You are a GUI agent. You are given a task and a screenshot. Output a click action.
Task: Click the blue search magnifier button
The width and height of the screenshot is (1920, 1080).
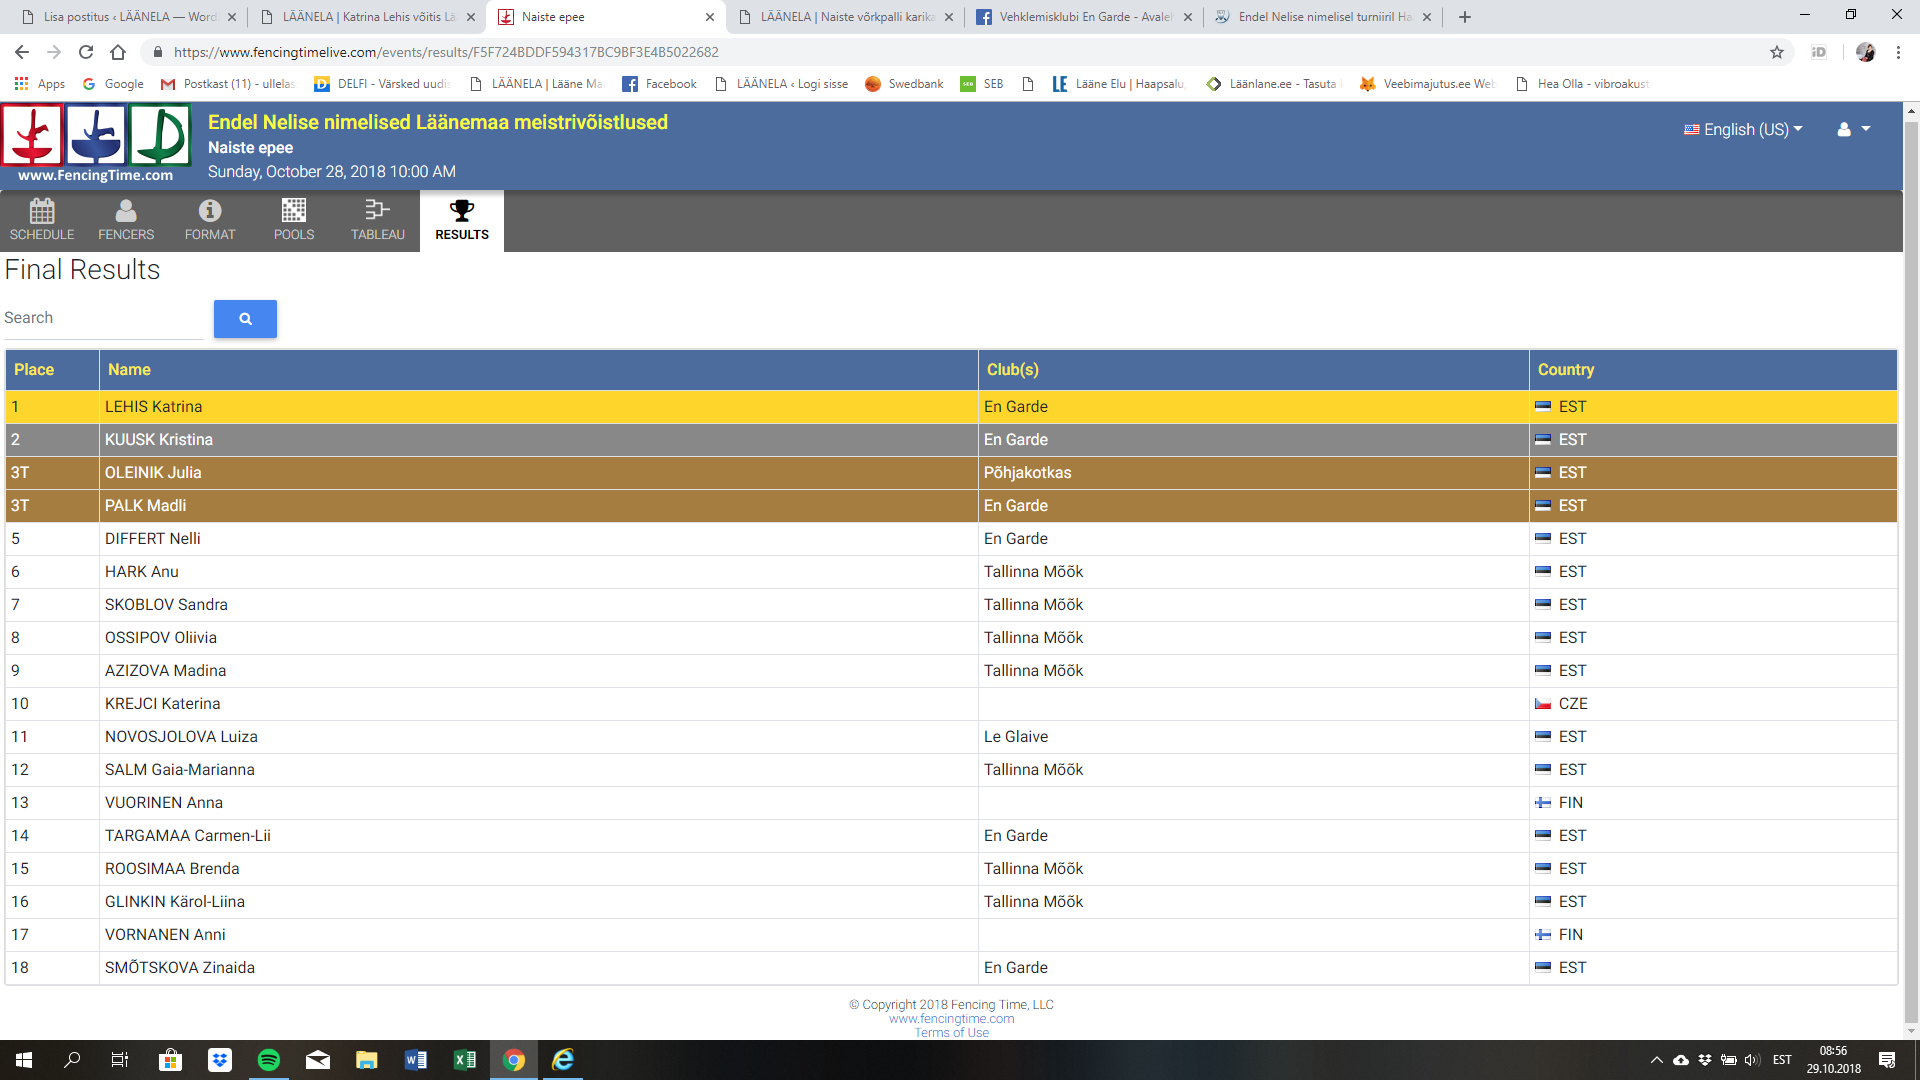tap(245, 319)
